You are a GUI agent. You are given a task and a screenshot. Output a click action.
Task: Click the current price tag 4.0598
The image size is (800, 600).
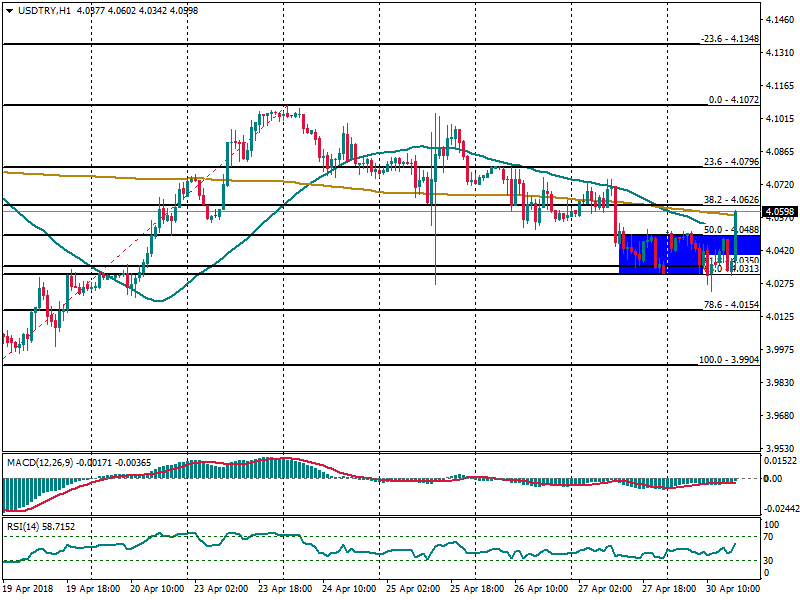779,211
